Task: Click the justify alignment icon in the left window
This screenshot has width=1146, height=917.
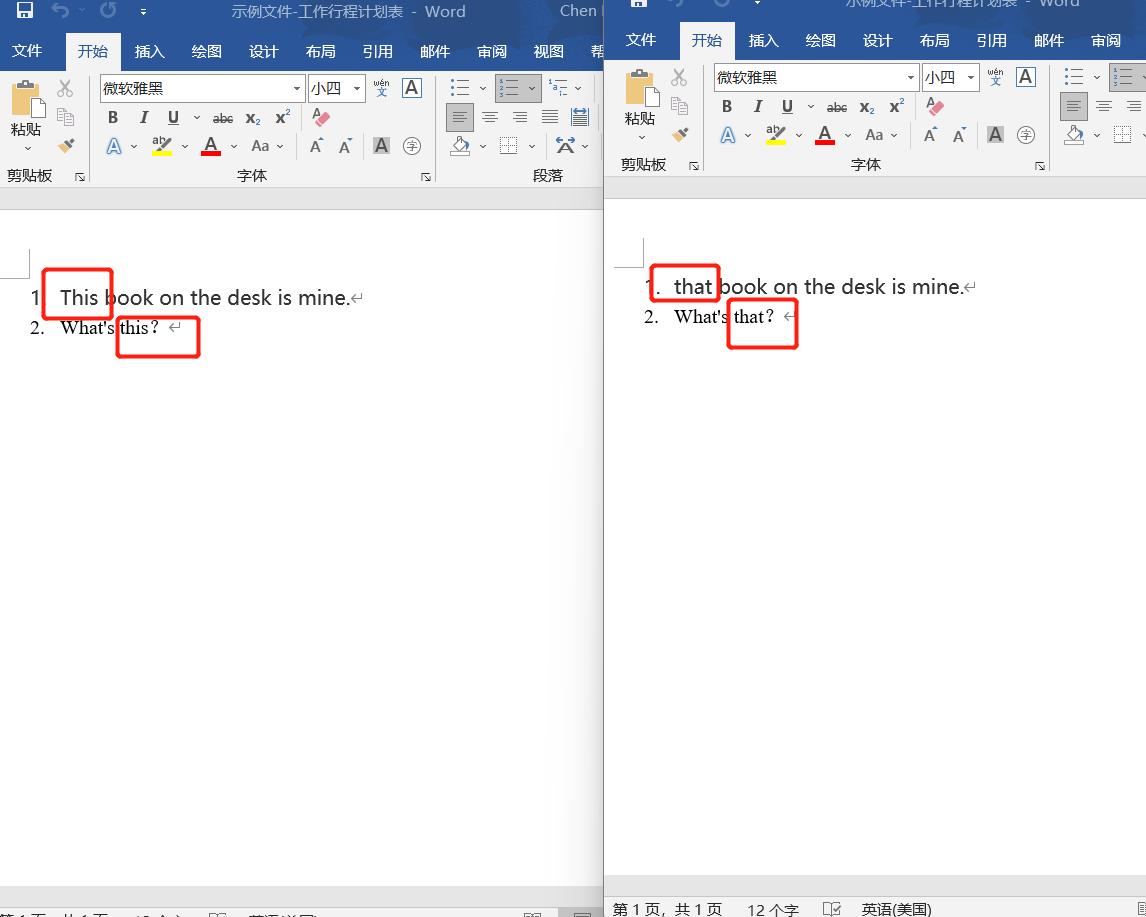Action: tap(549, 117)
